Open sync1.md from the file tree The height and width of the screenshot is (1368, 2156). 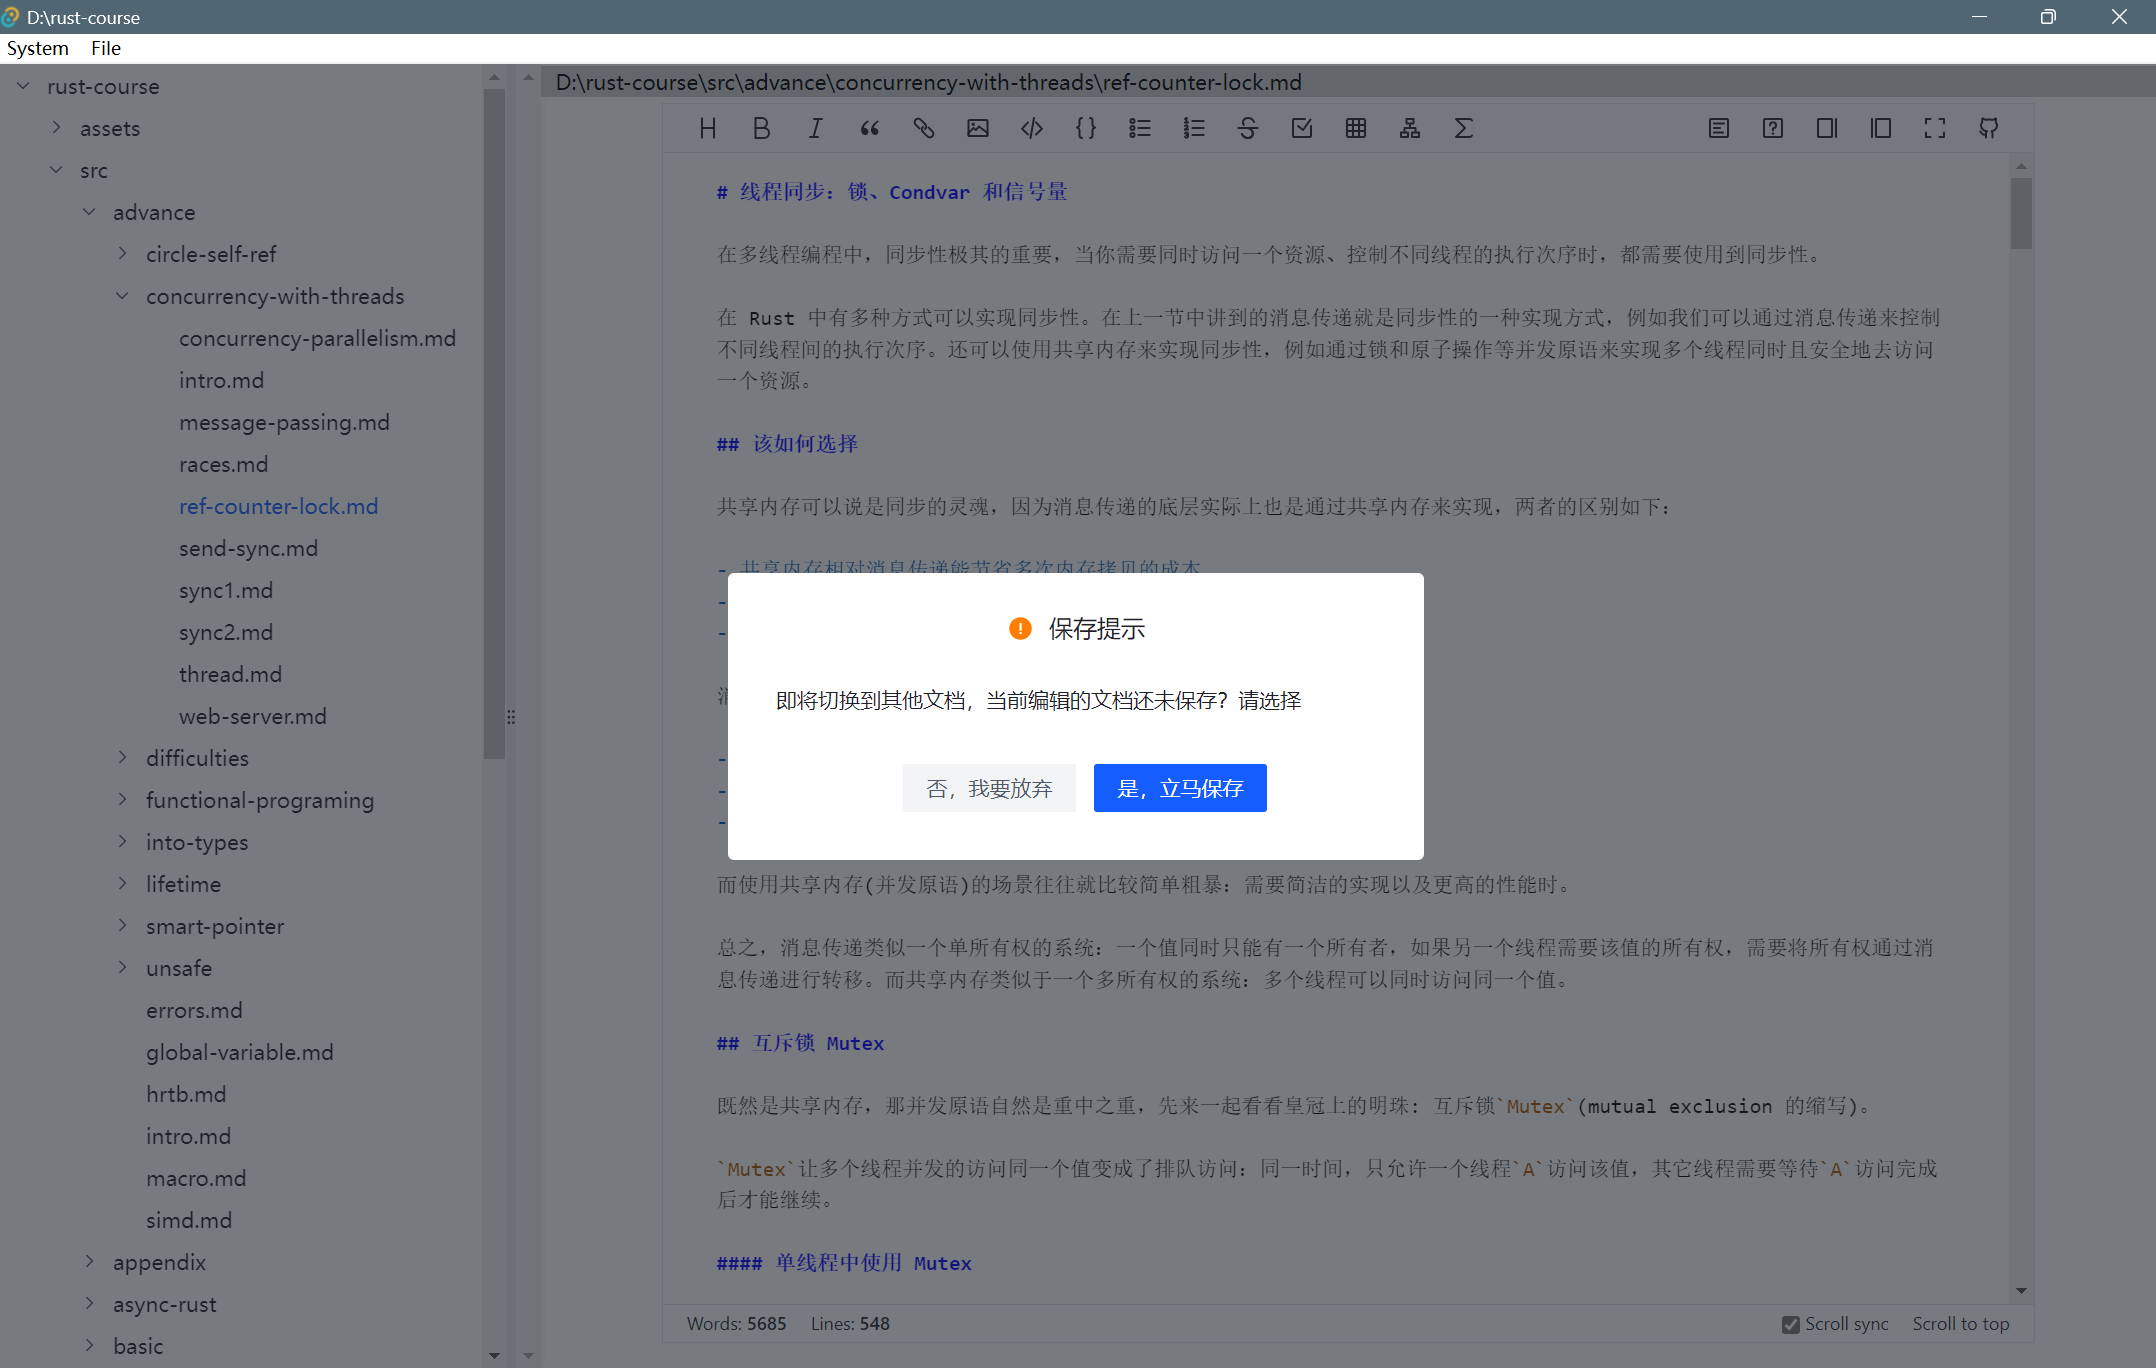tap(226, 590)
